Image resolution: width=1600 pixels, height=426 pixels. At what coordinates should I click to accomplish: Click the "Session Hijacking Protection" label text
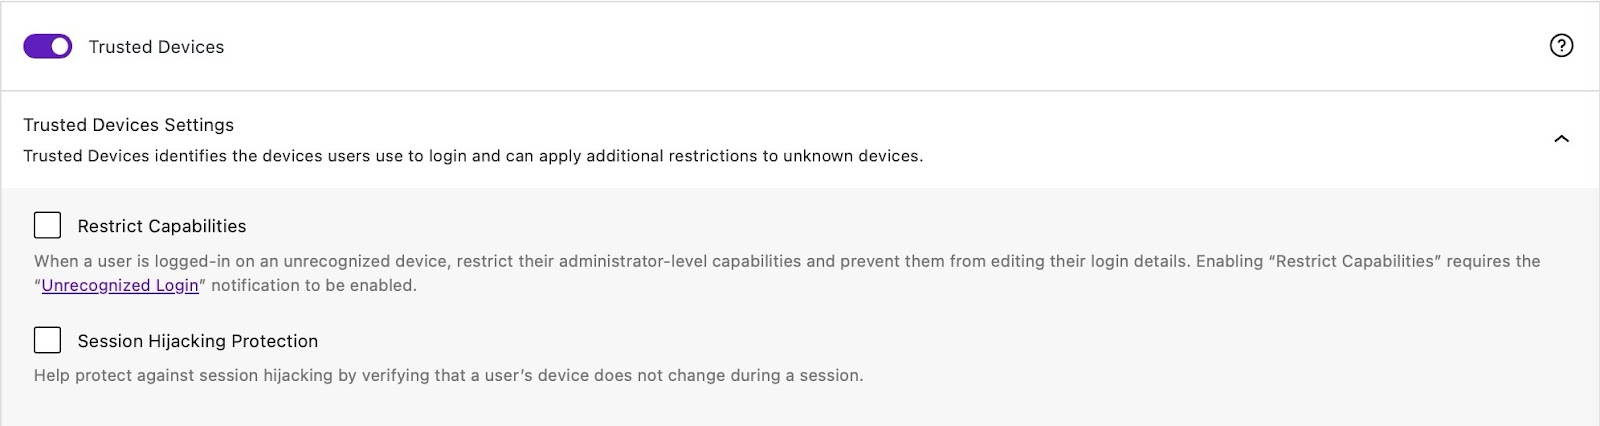coord(197,341)
